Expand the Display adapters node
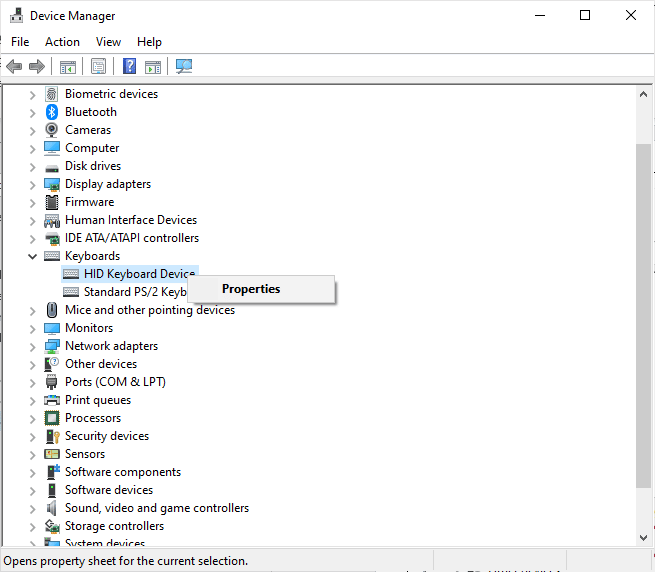 click(33, 185)
